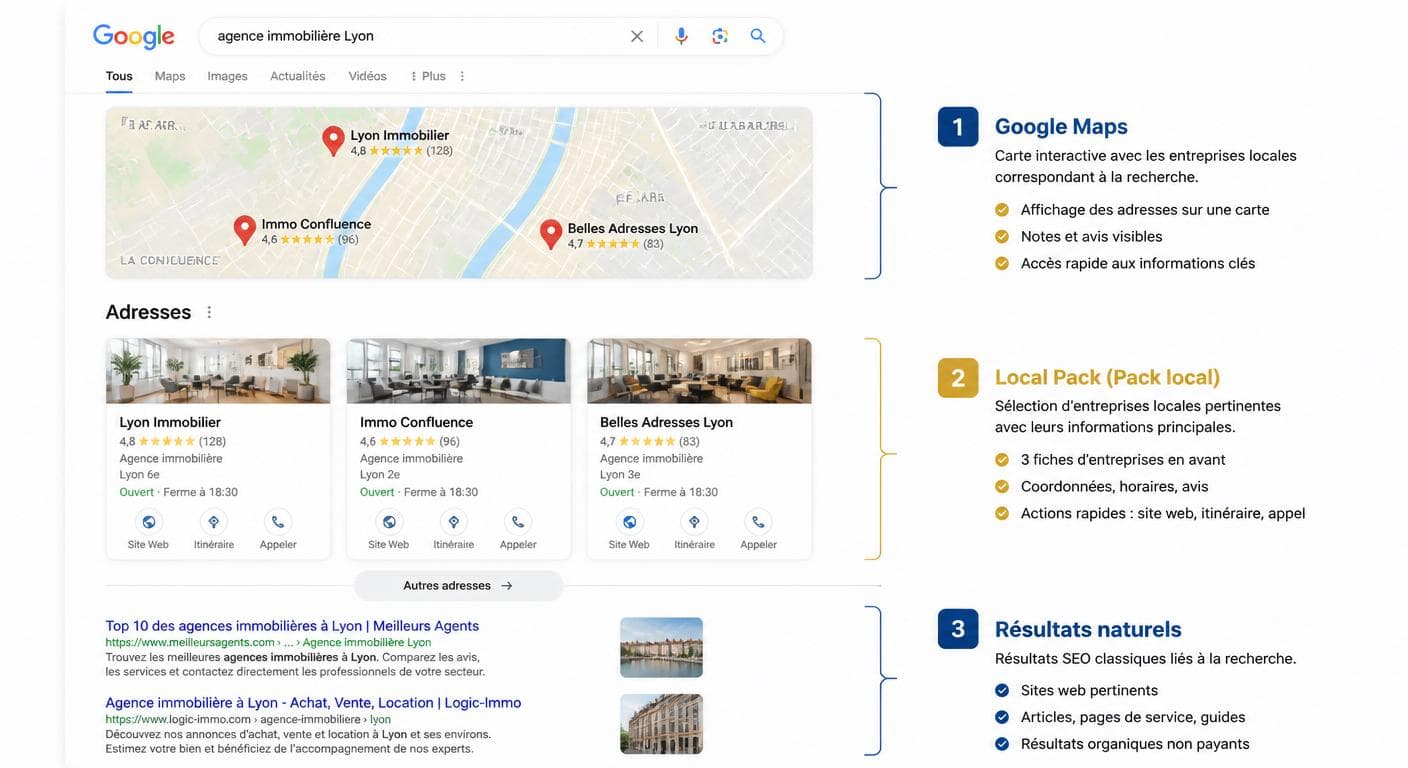Click the Google Maps heading in the legend
The height and width of the screenshot is (768, 1408).
coord(1061,126)
